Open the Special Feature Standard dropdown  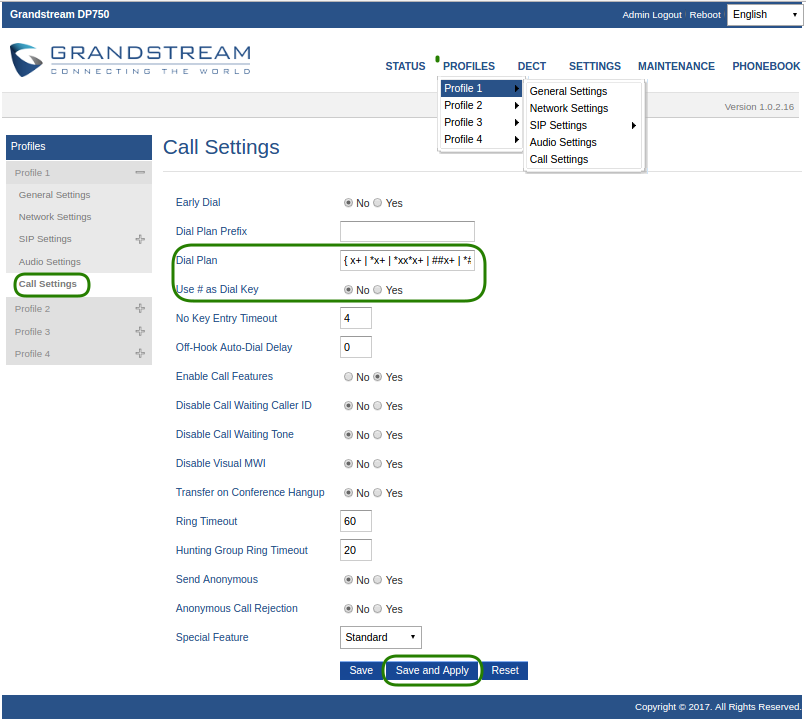point(380,637)
